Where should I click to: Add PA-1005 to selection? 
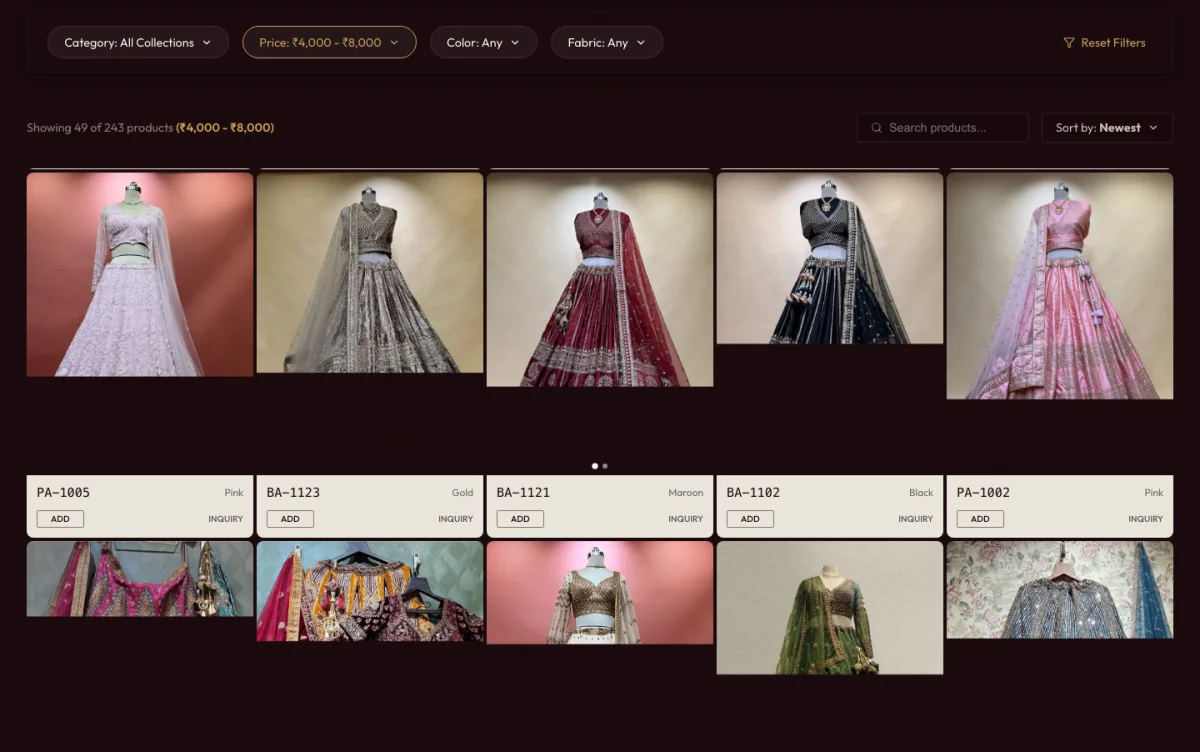point(60,519)
